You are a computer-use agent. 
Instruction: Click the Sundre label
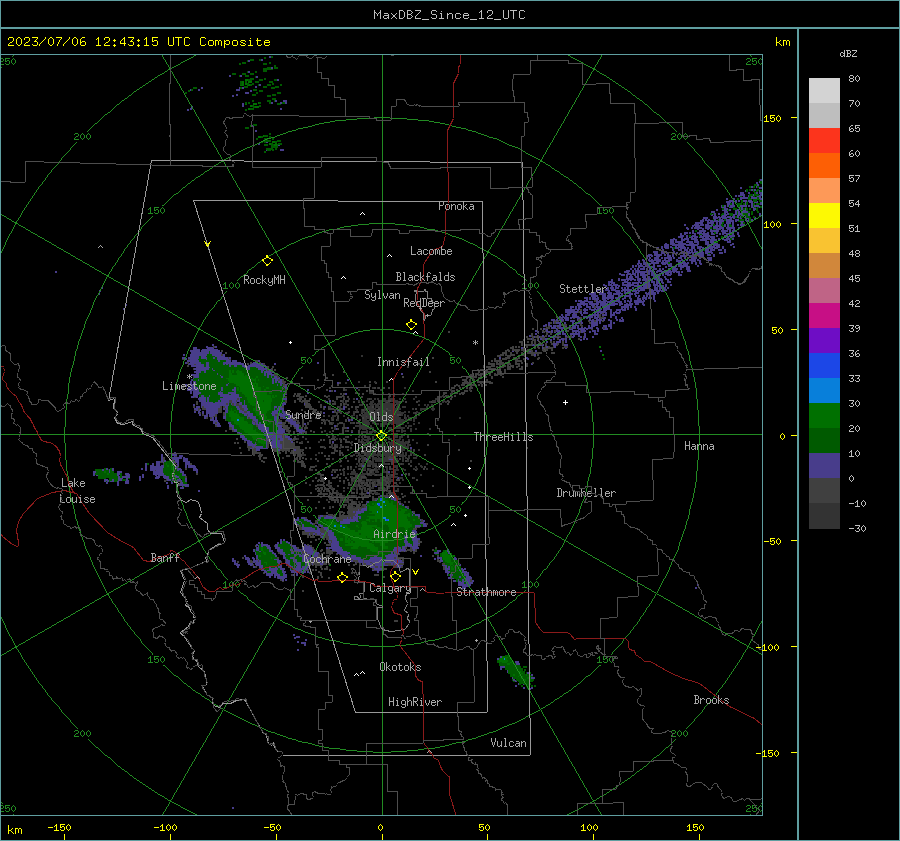tap(303, 414)
